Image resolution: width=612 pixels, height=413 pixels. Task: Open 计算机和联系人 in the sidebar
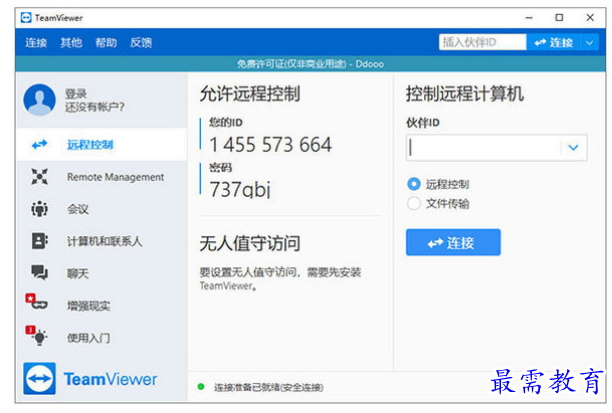pyautogui.click(x=102, y=241)
